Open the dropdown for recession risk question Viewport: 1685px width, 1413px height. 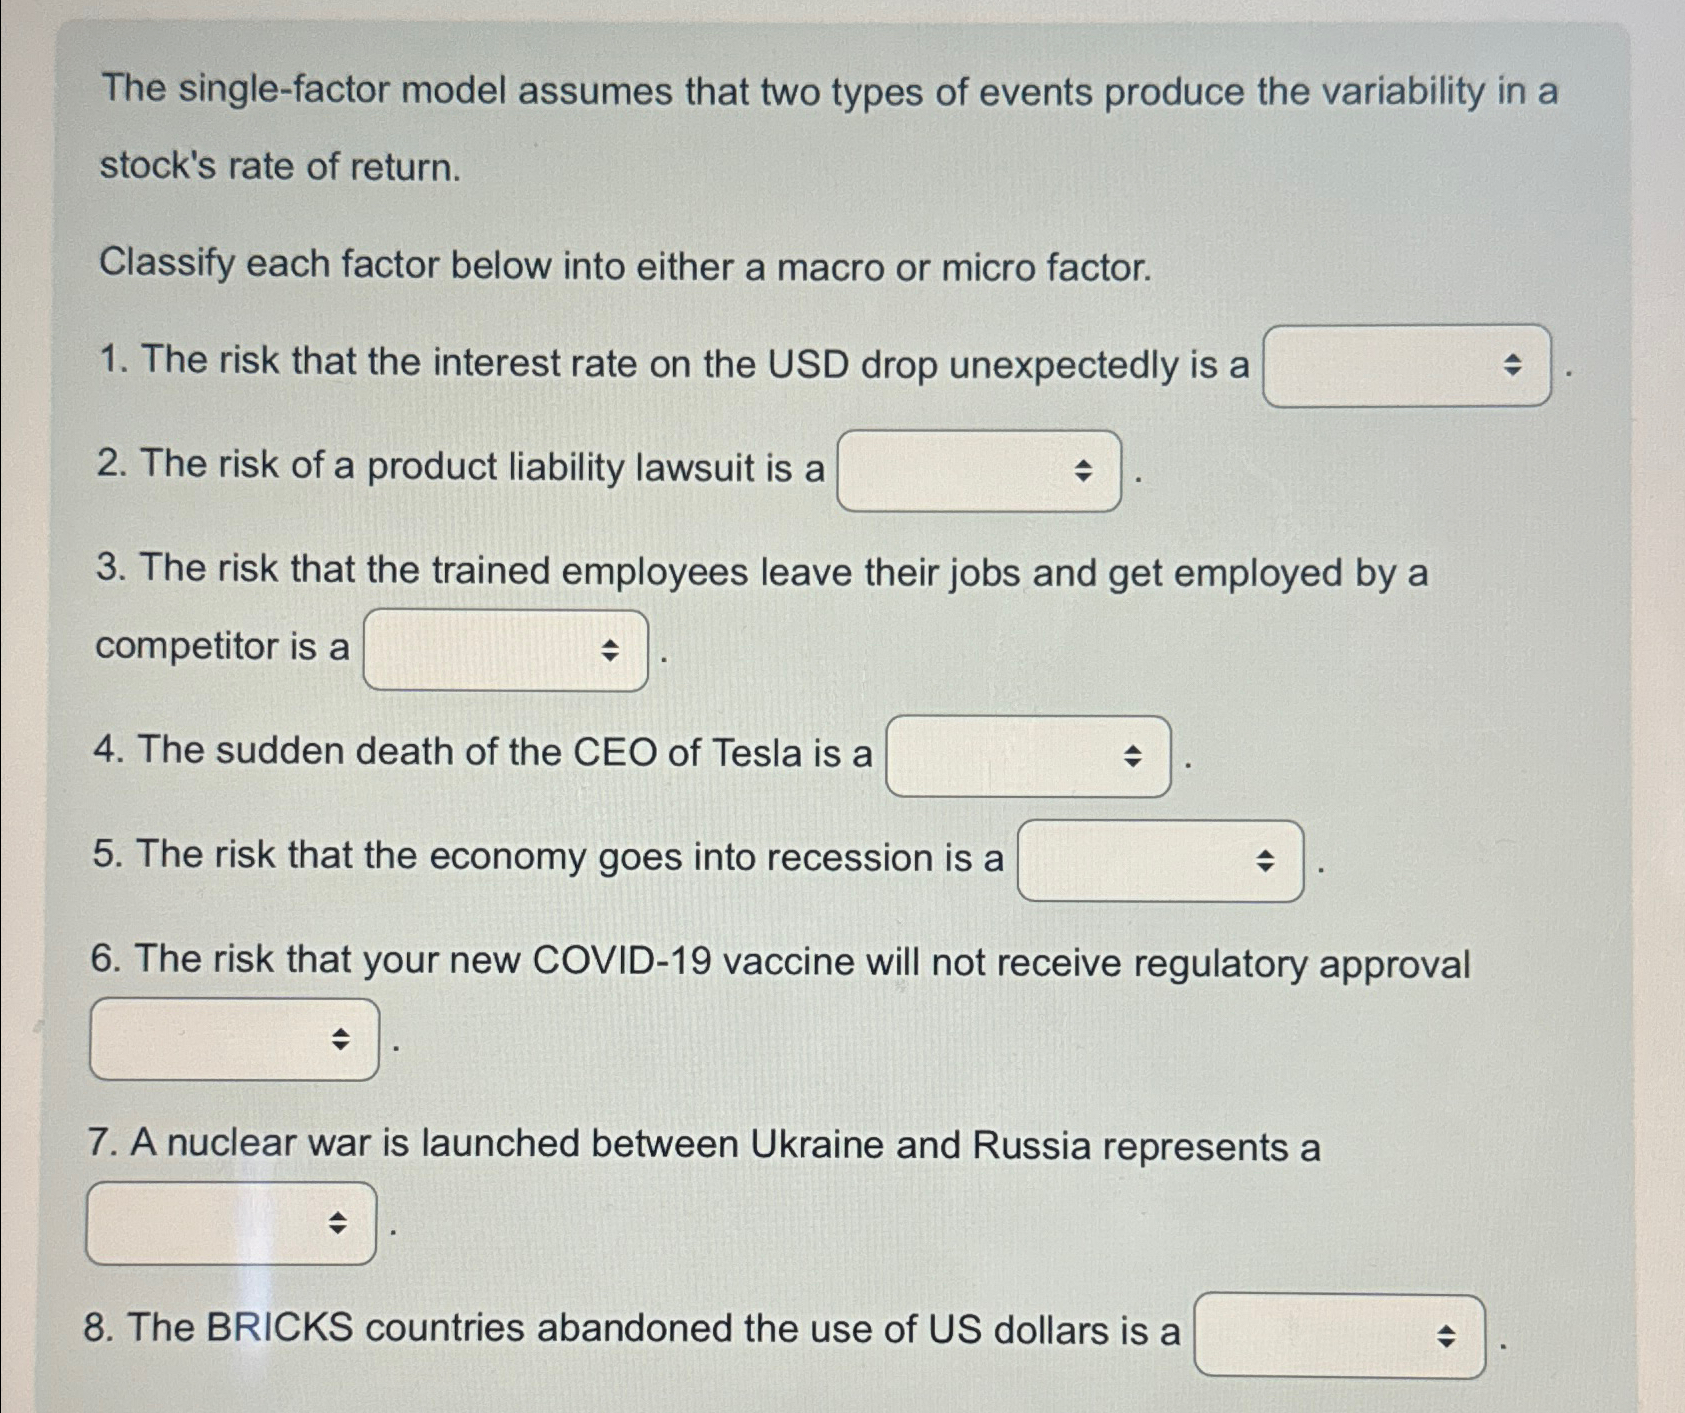1160,861
